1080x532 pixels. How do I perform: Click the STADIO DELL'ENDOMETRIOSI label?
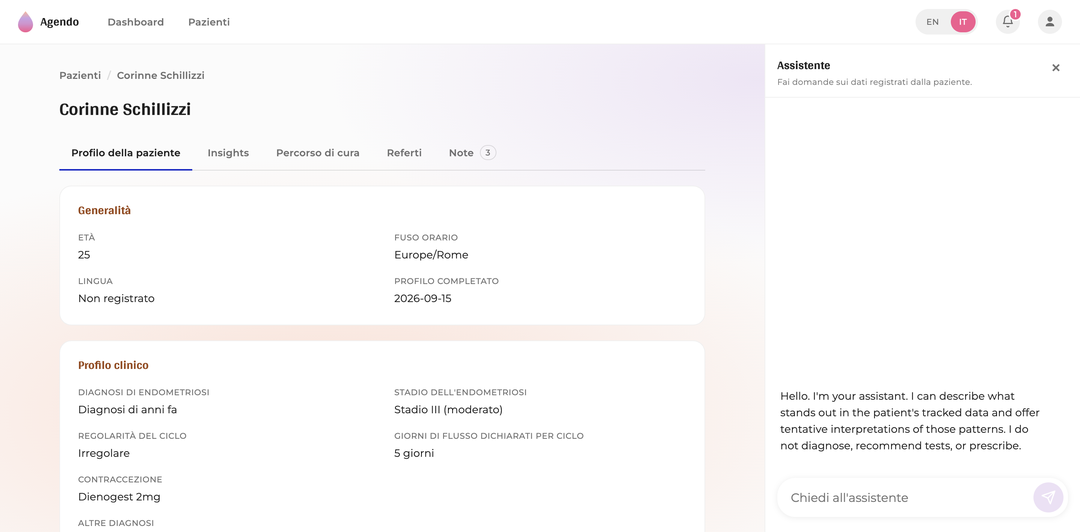click(x=460, y=393)
